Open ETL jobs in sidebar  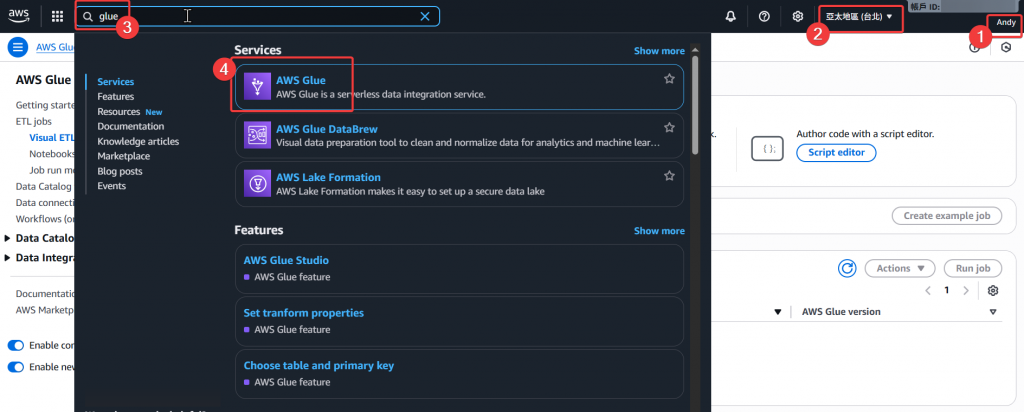(x=33, y=121)
